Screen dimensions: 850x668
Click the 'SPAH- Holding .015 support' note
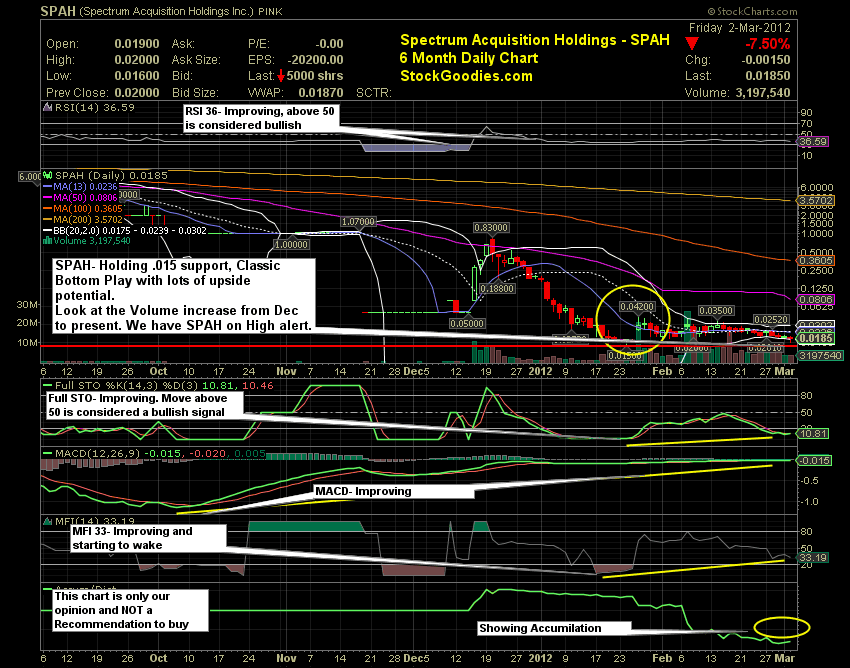[184, 296]
